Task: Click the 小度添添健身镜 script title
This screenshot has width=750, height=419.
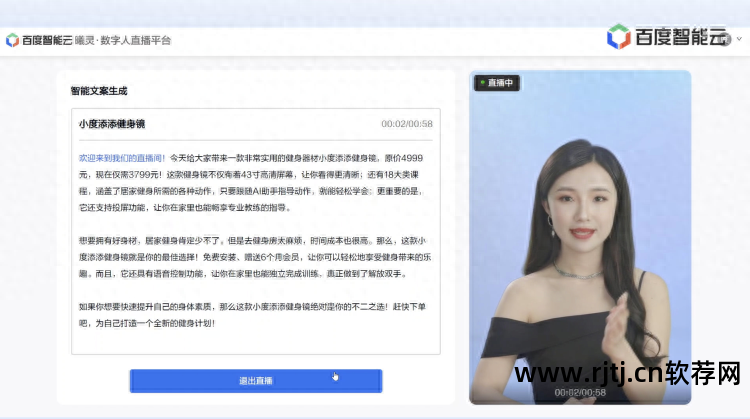Action: pos(112,124)
